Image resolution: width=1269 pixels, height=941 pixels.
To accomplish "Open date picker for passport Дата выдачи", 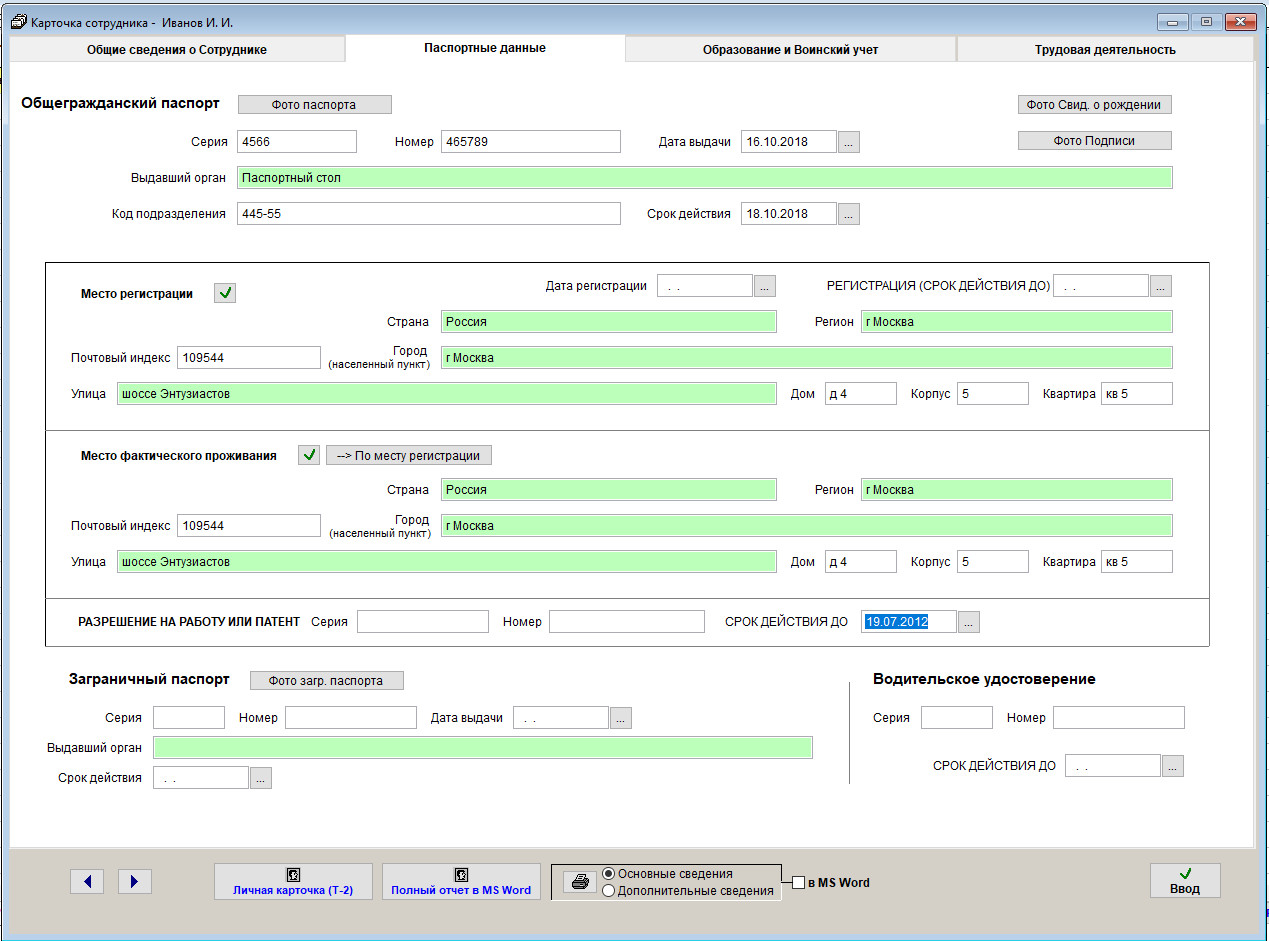I will [848, 142].
